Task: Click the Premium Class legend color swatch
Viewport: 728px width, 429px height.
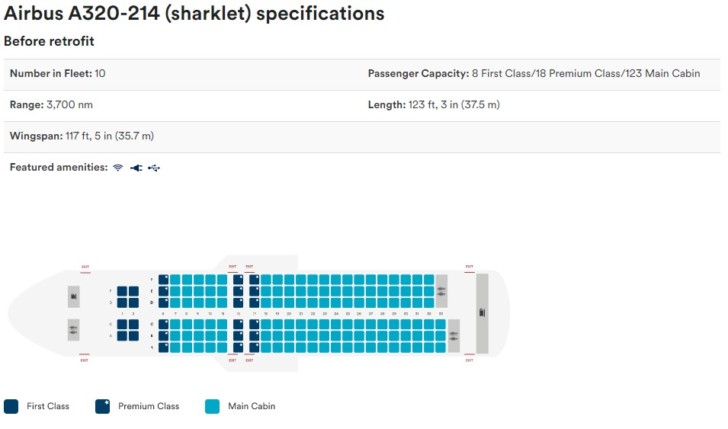Action: [103, 406]
